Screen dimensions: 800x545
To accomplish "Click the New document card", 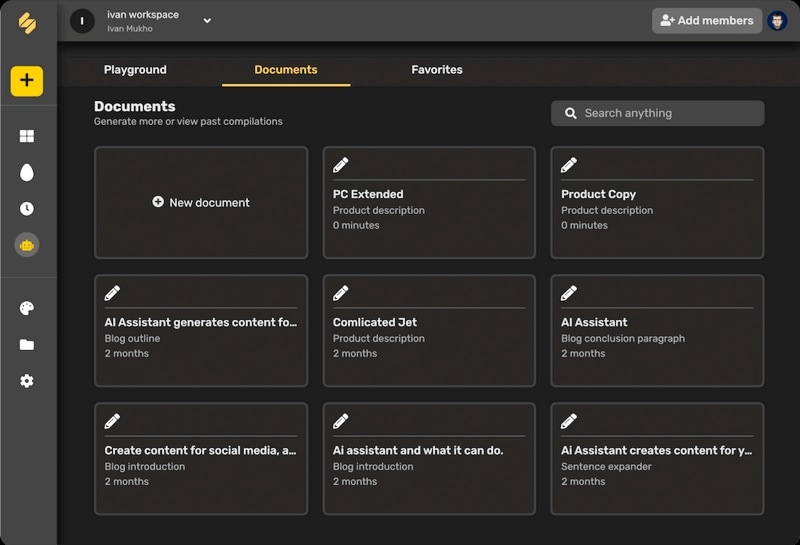I will click(201, 203).
